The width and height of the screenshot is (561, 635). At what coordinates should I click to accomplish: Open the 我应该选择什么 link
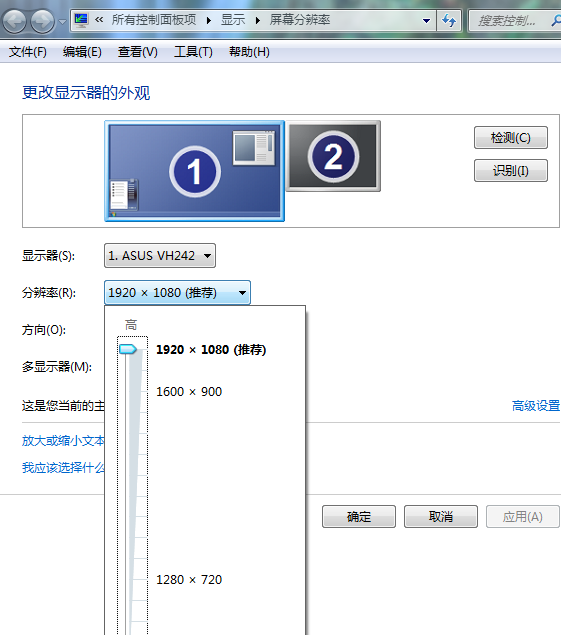63,468
